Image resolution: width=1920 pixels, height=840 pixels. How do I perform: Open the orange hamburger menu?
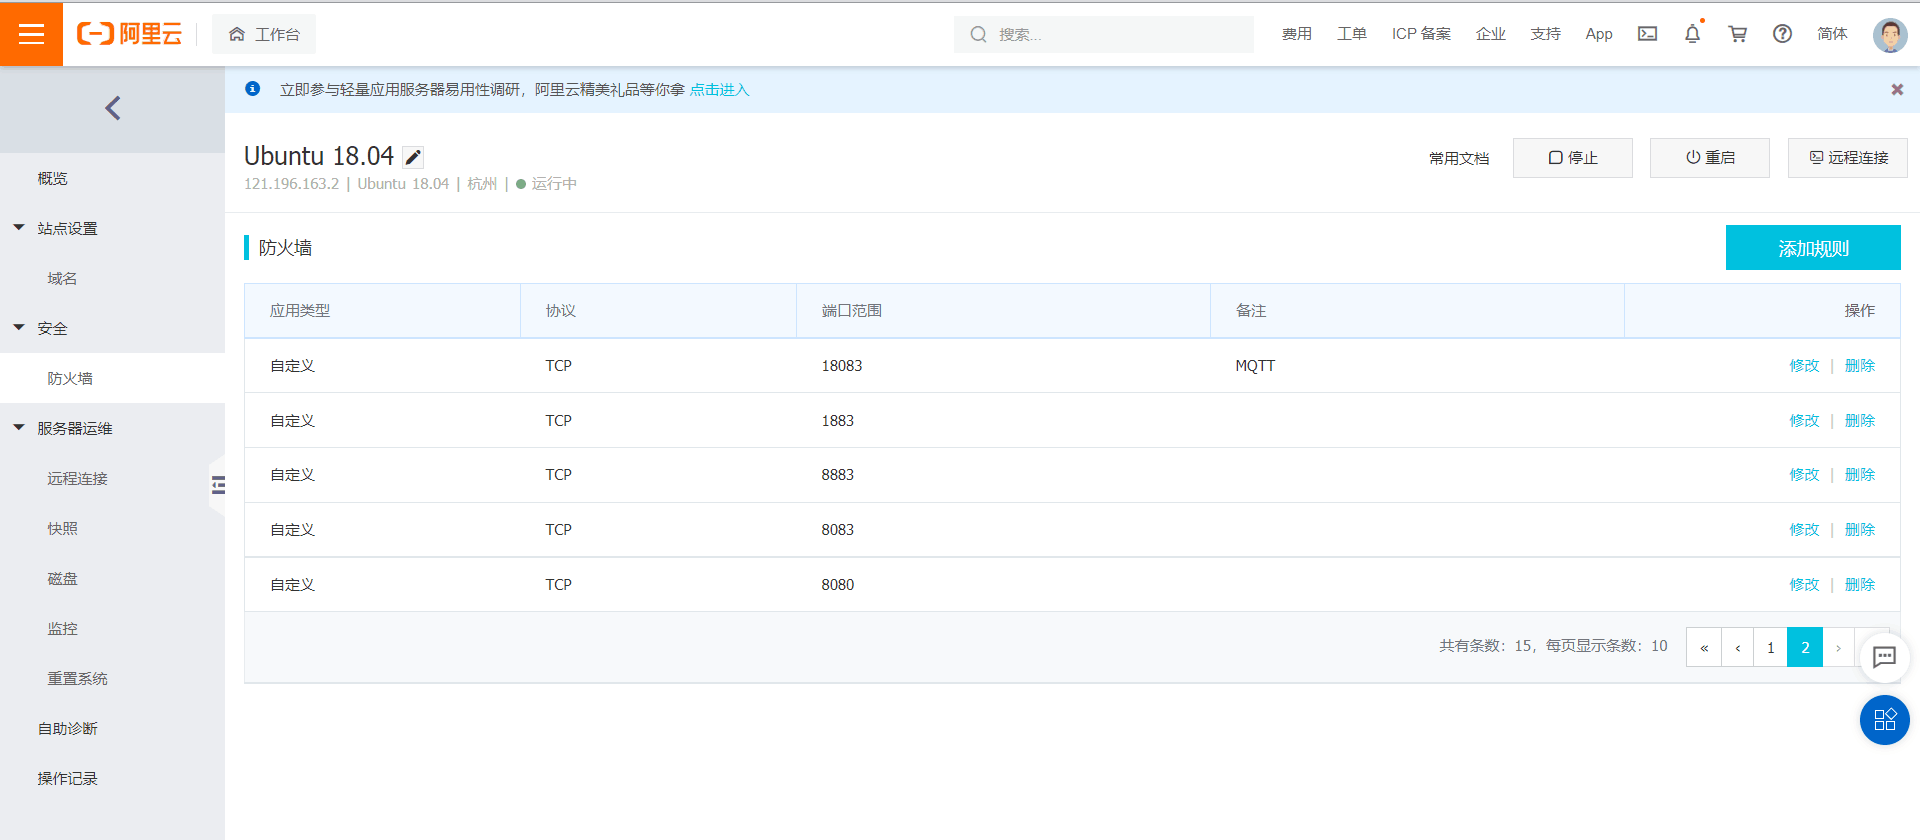tap(31, 34)
